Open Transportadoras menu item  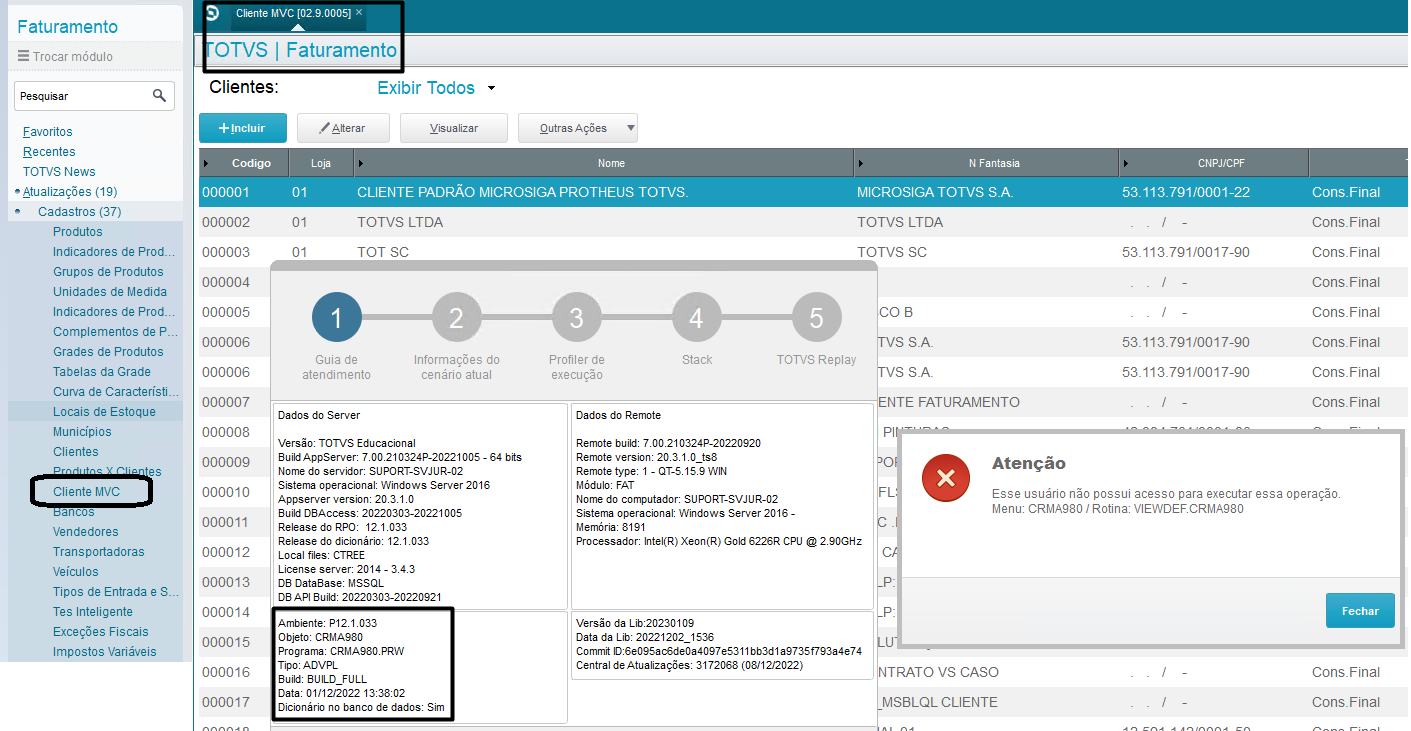click(x=98, y=552)
